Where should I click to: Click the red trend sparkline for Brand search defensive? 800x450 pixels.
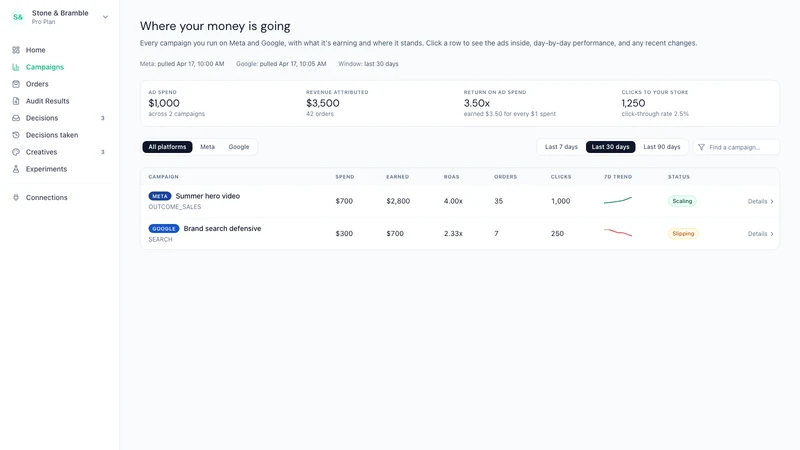(x=618, y=233)
